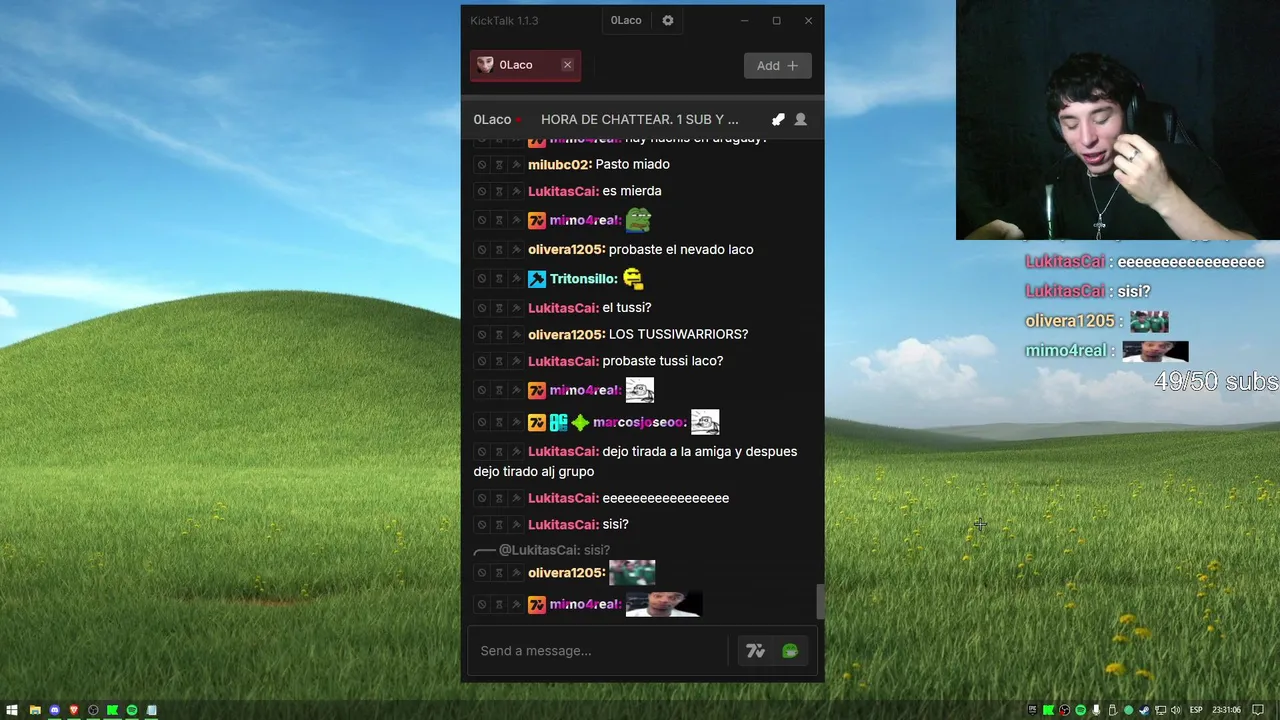Hourglass timeout icon on "es mierda" row
This screenshot has width=1280, height=720.
(x=499, y=191)
